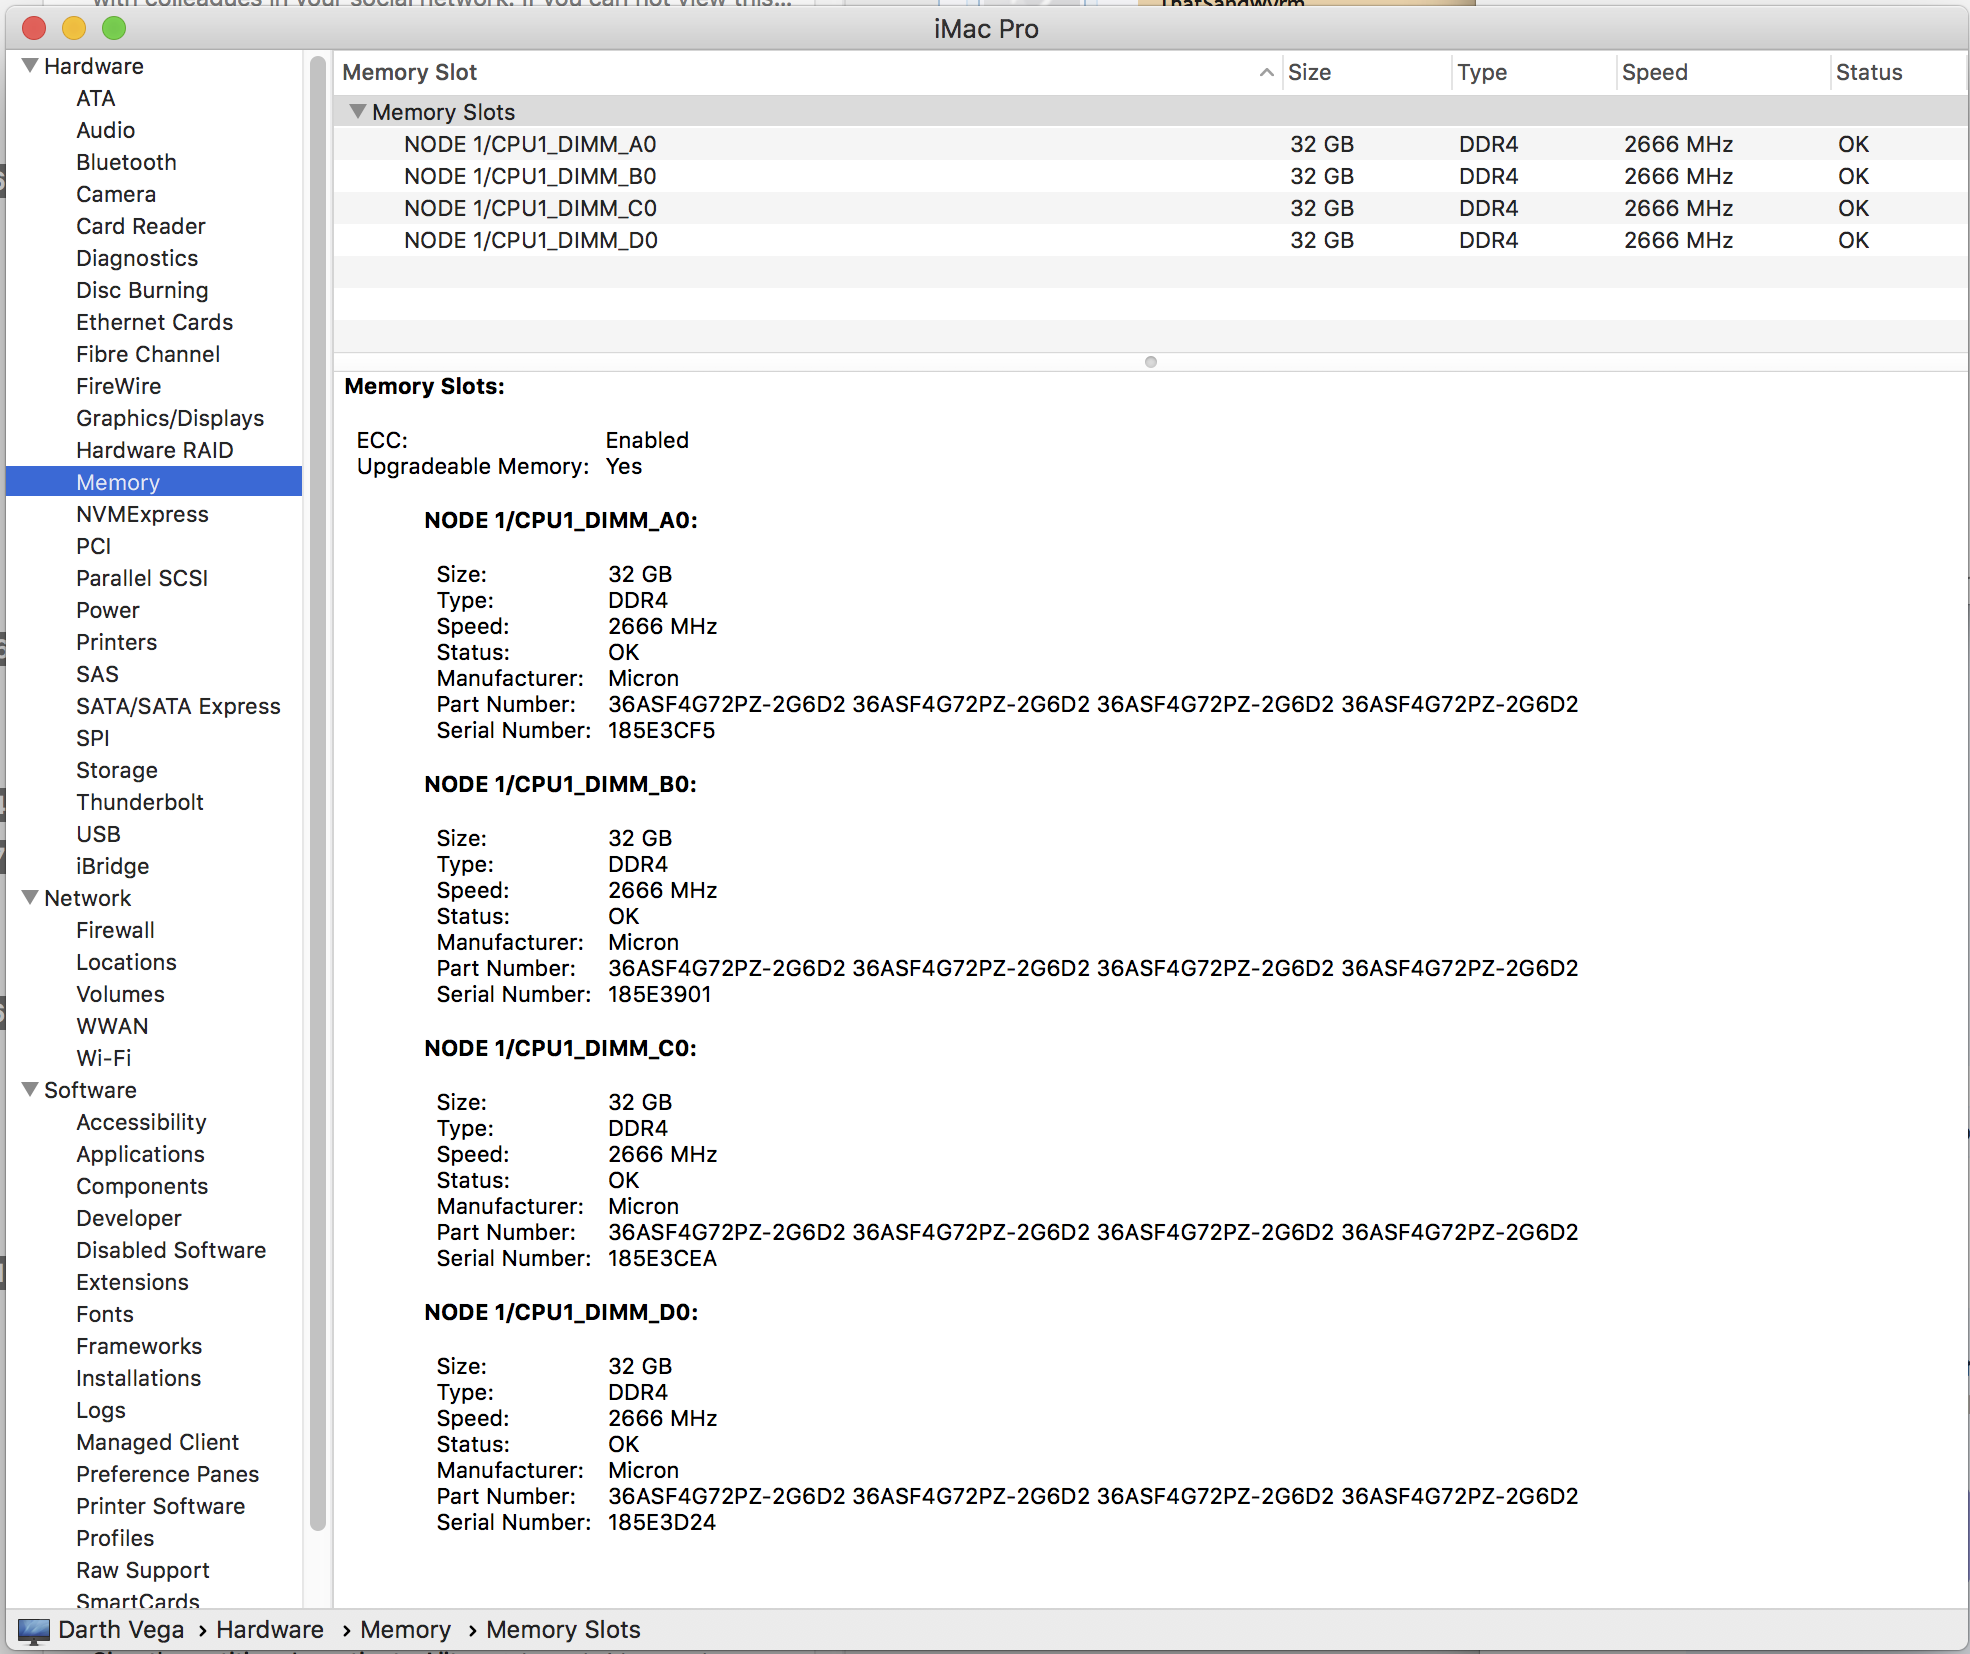Select Applications under Software
1970x1654 pixels.
(140, 1154)
